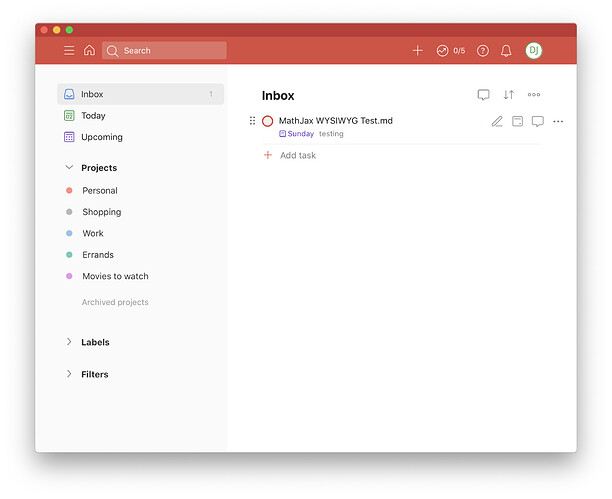This screenshot has width=612, height=499.
Task: Click the Filters heading
Action: pyautogui.click(x=95, y=374)
